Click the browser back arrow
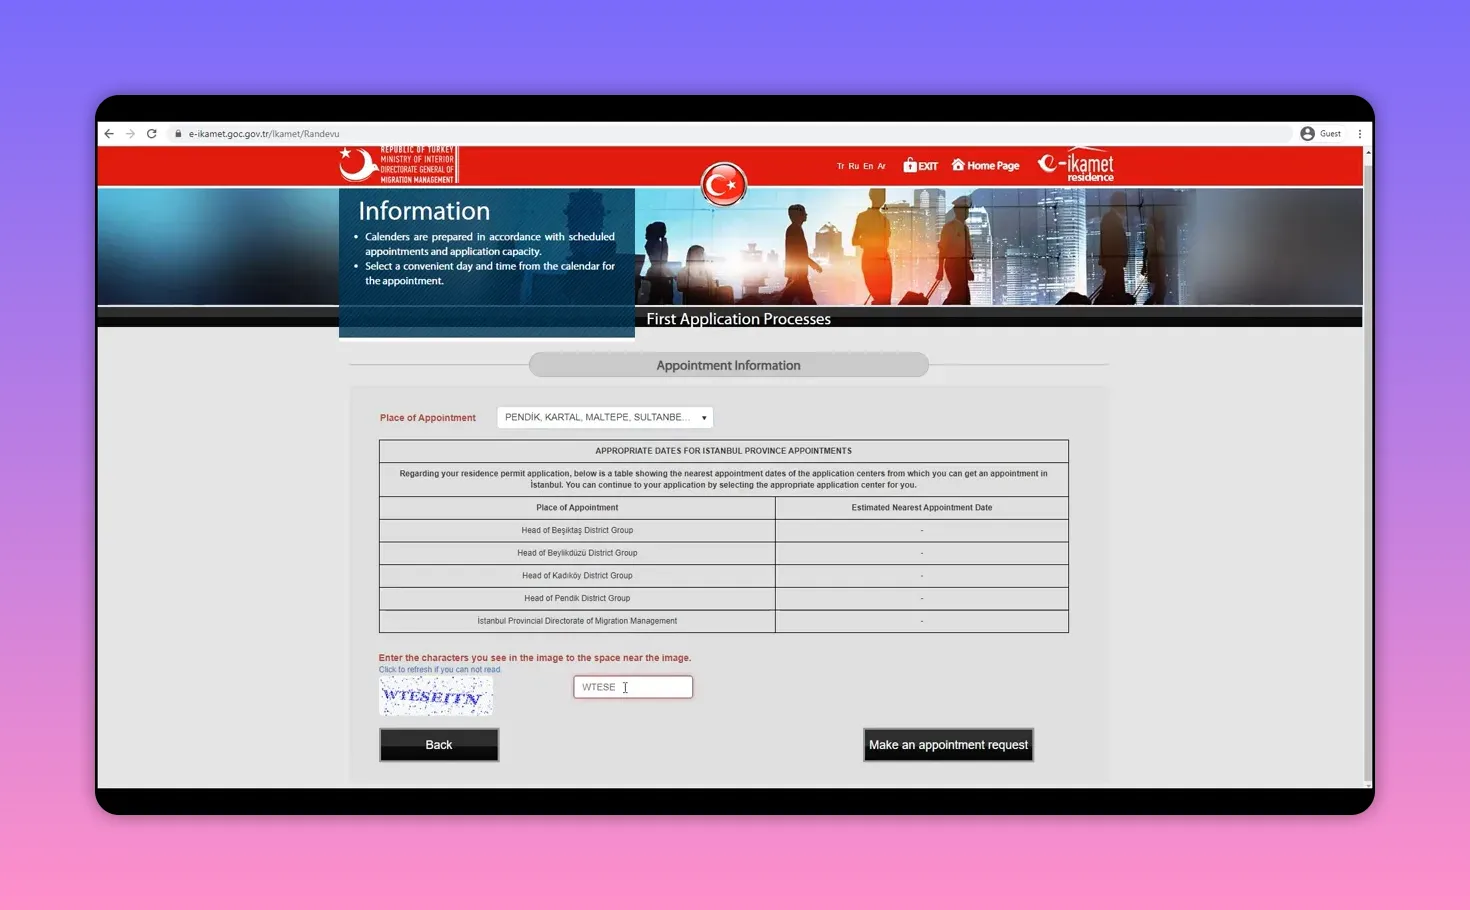 click(x=109, y=133)
